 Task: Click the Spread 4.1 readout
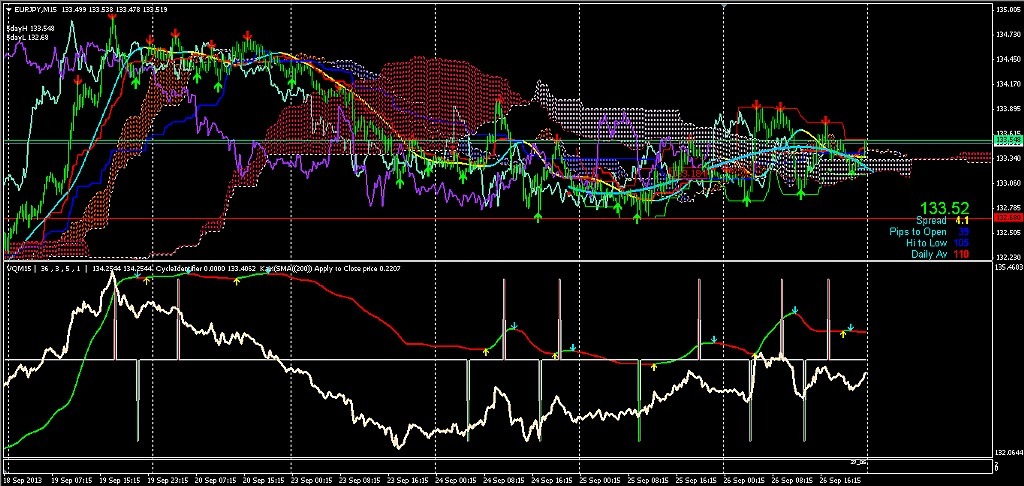pyautogui.click(x=941, y=221)
